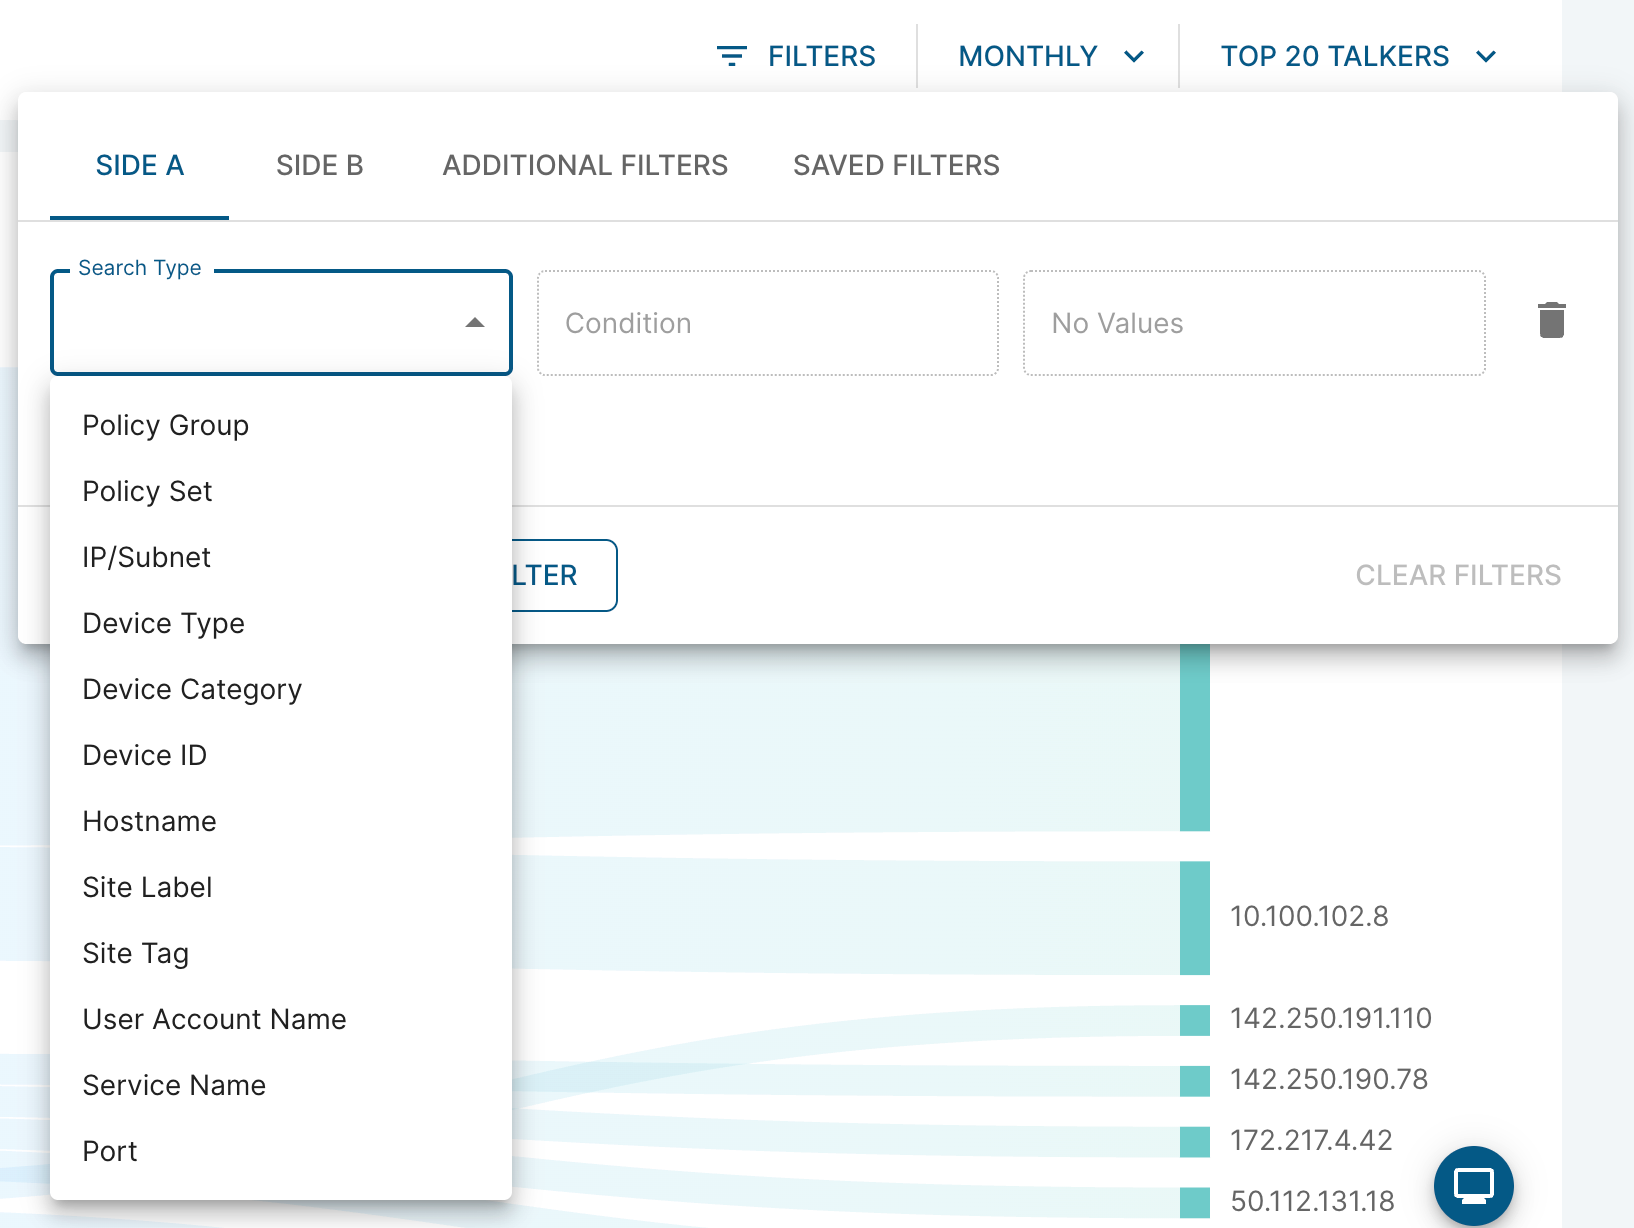Click the No Values field
The image size is (1634, 1228).
1254,323
